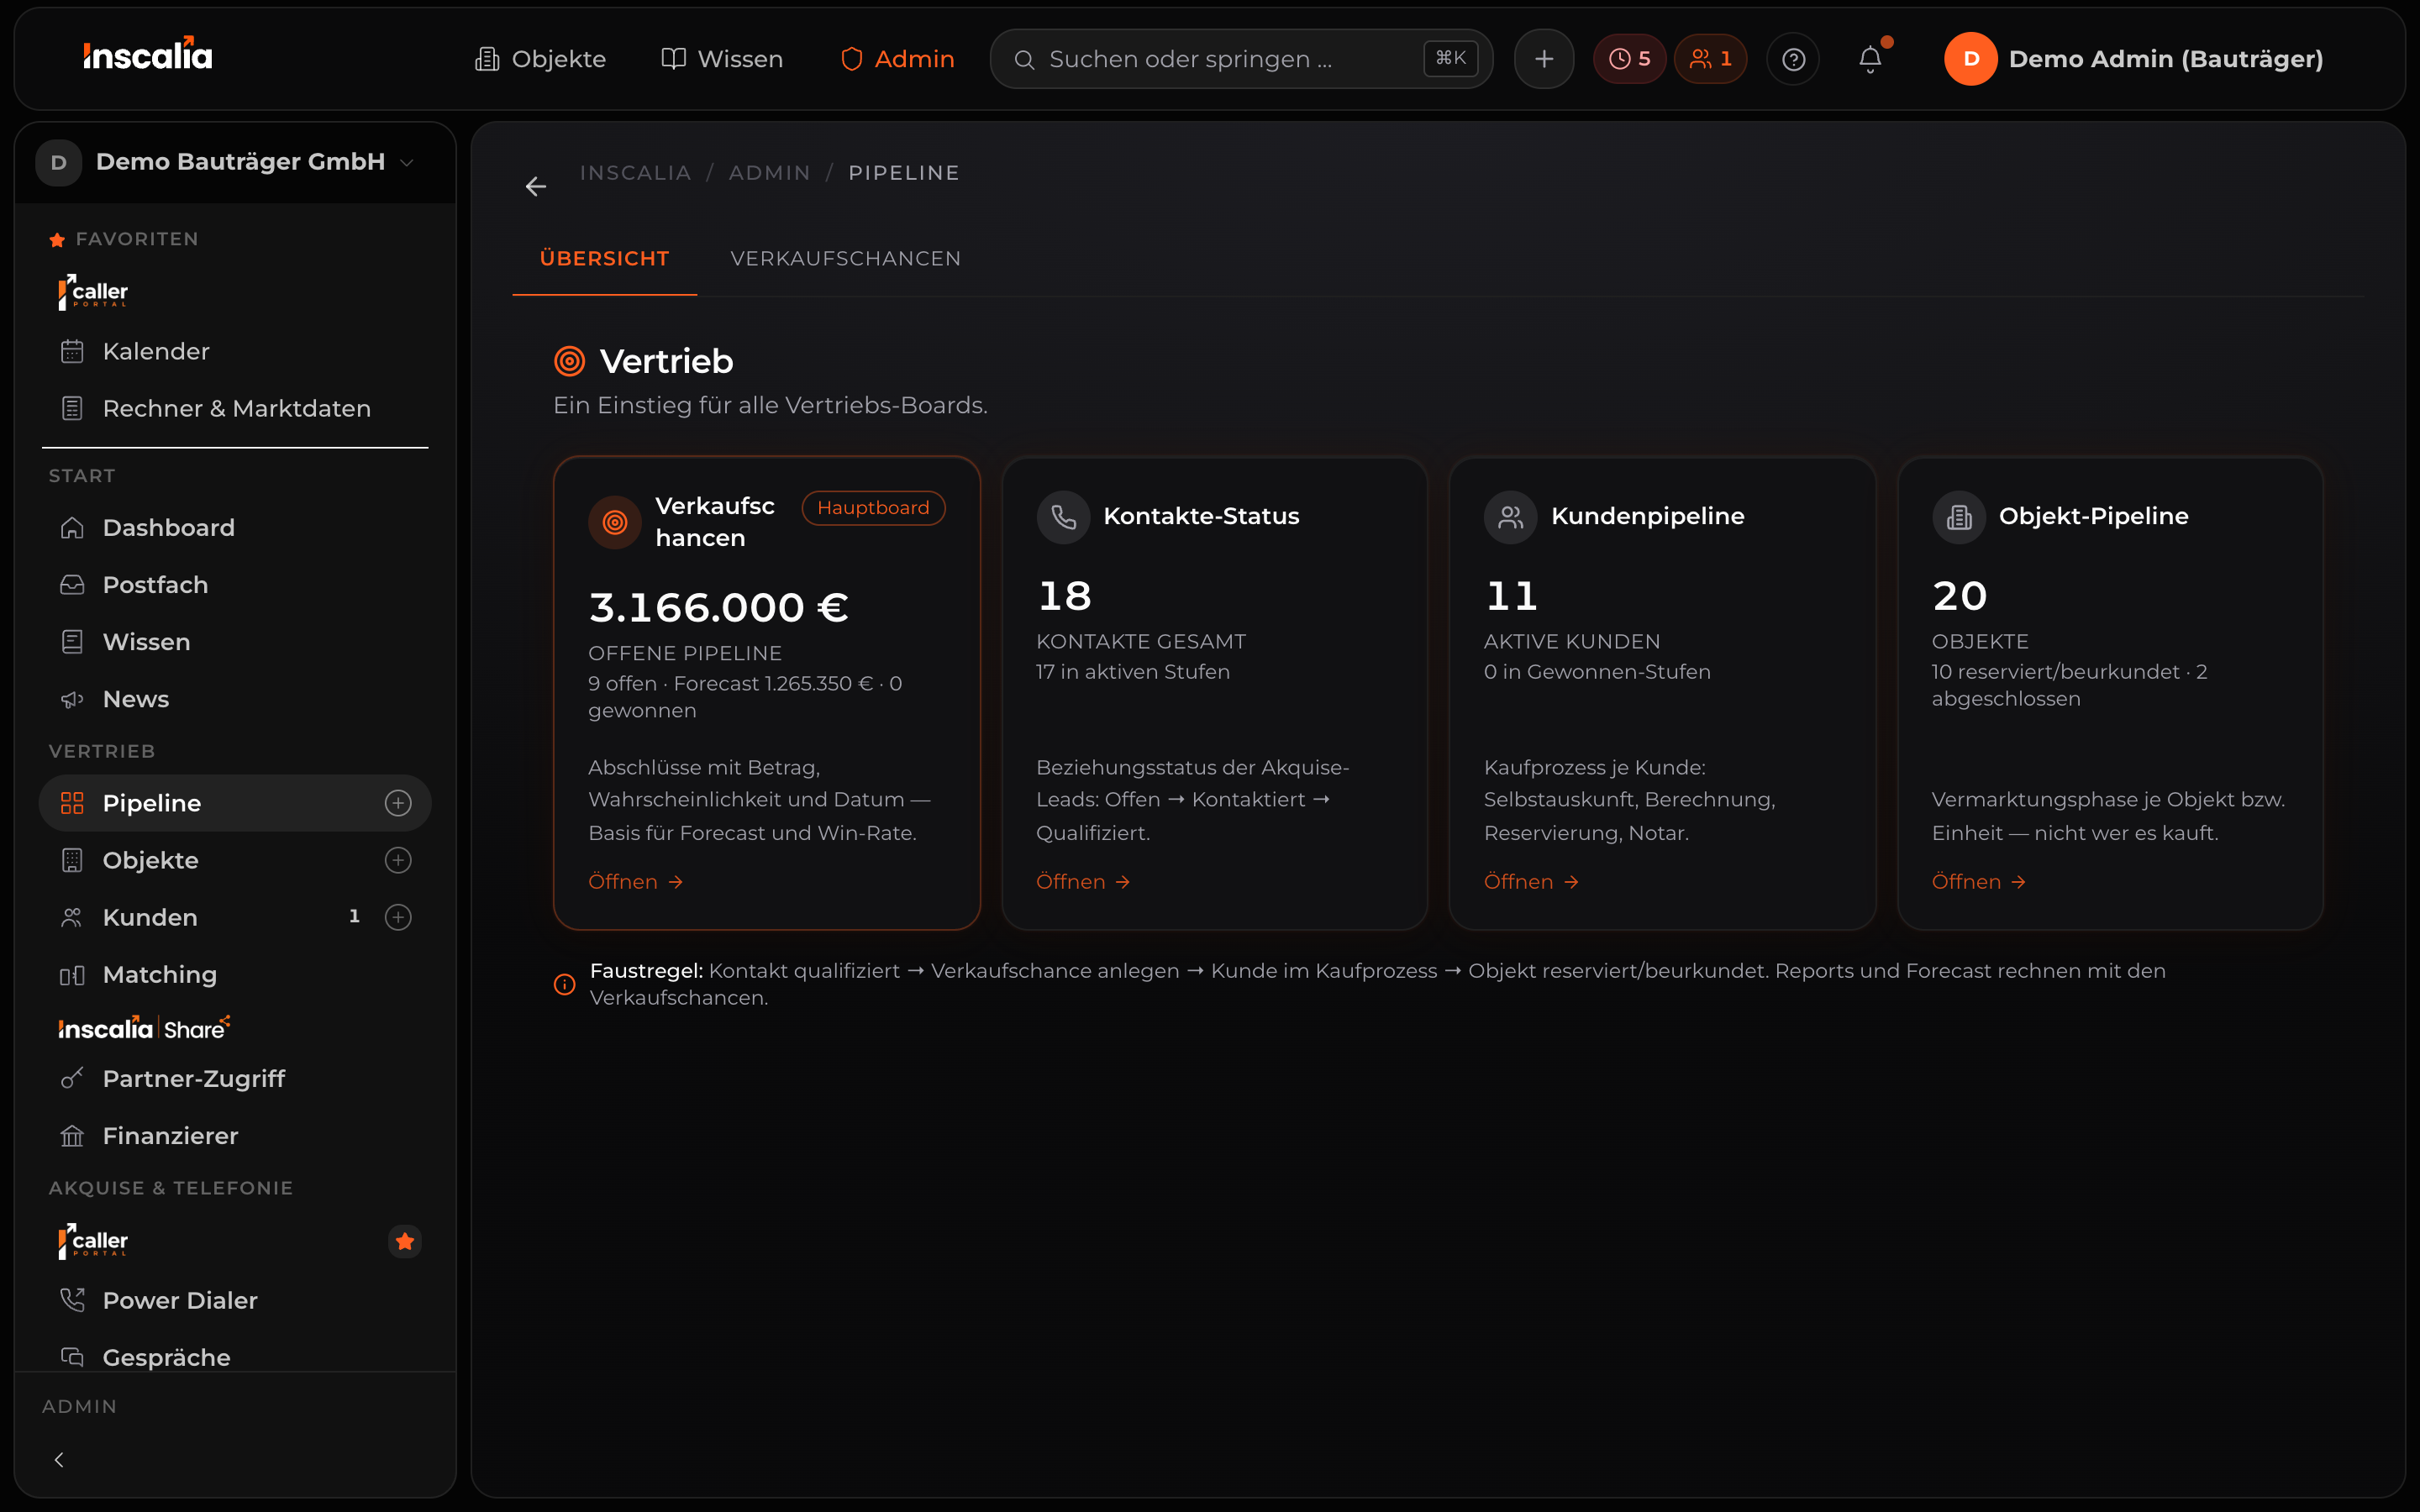Open Objekte in top navigation
The image size is (2420, 1512).
[540, 59]
